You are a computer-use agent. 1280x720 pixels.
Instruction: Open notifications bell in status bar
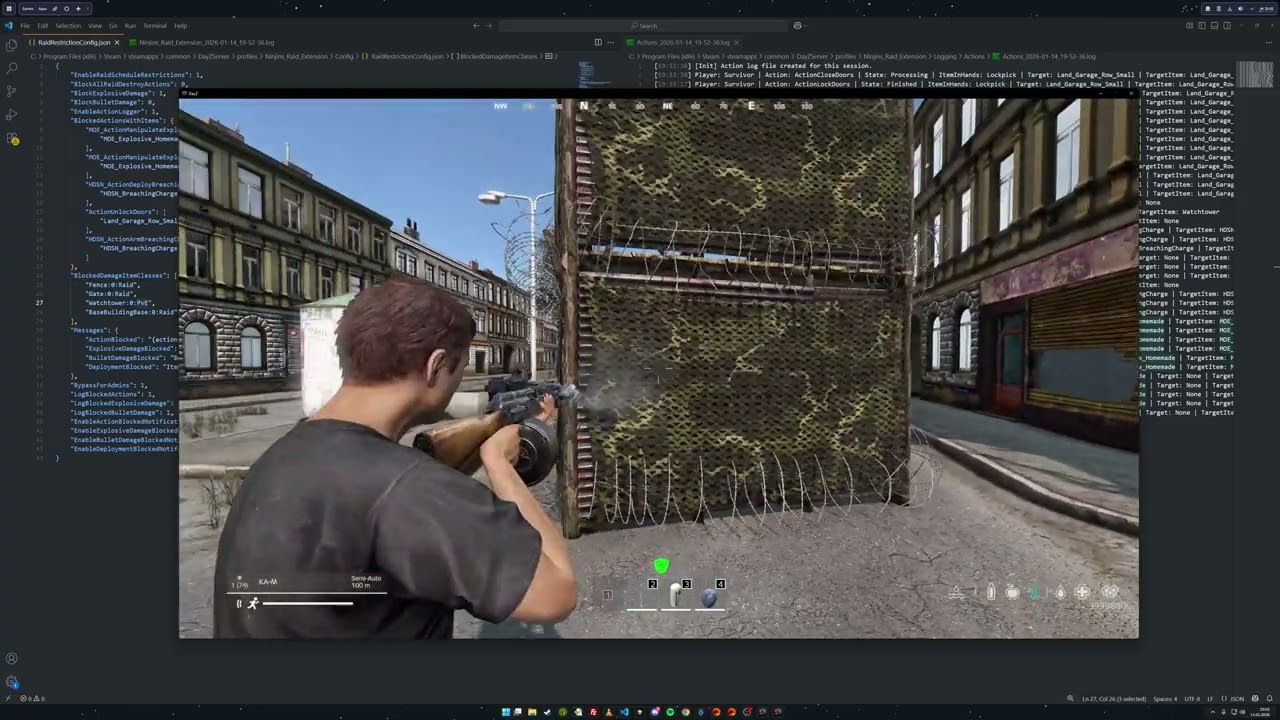(x=1268, y=698)
